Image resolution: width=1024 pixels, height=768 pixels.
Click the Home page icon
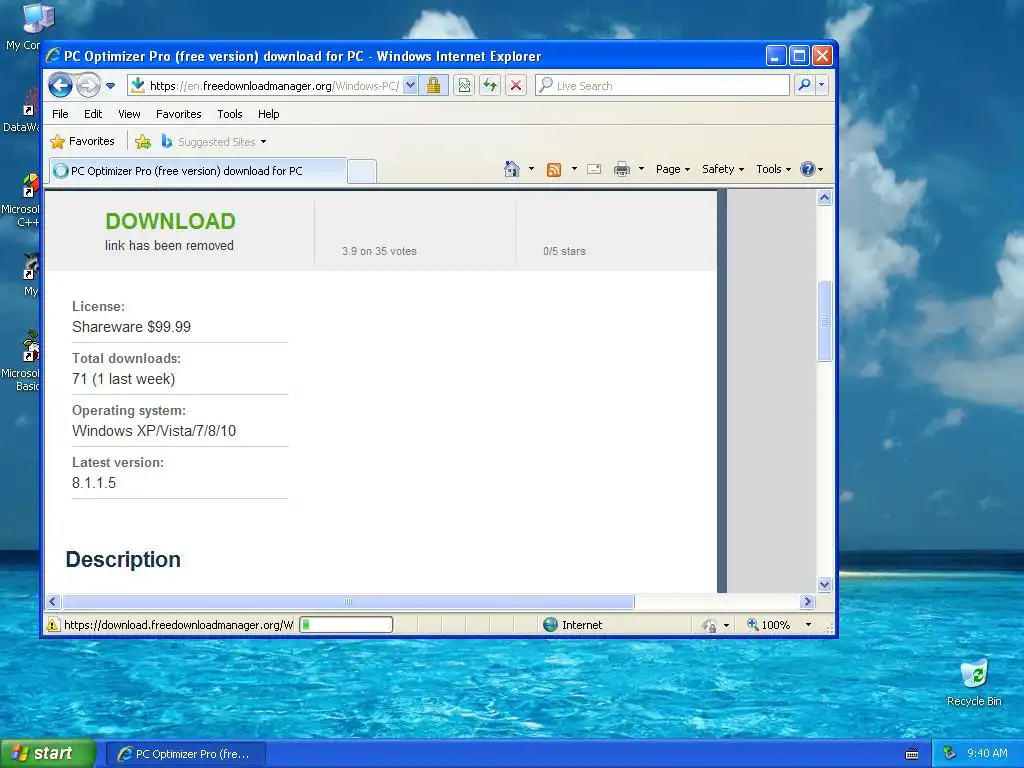coord(512,169)
